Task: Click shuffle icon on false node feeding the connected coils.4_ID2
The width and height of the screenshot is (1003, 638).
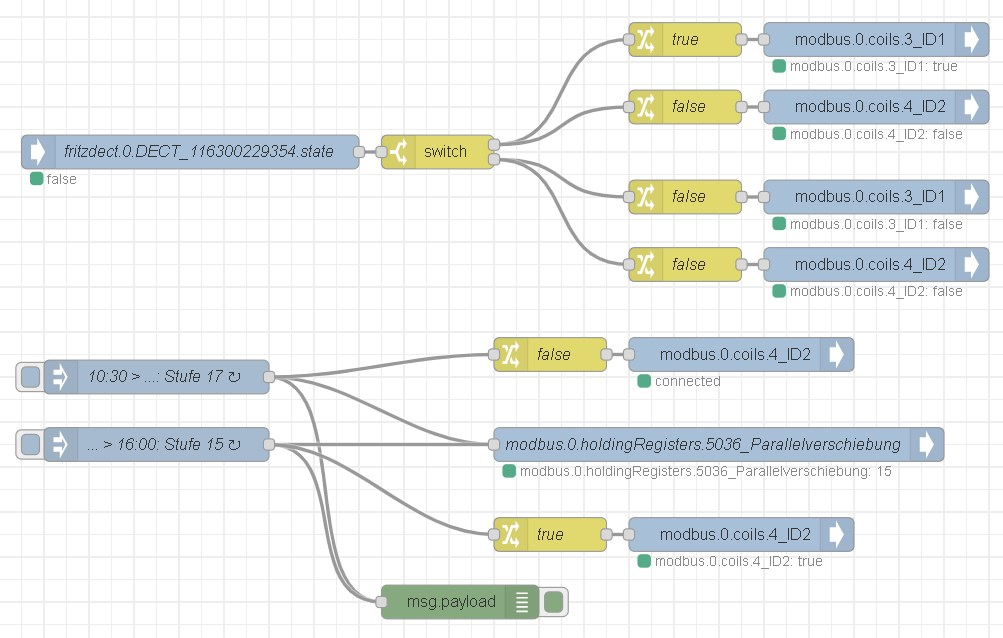Action: click(511, 355)
